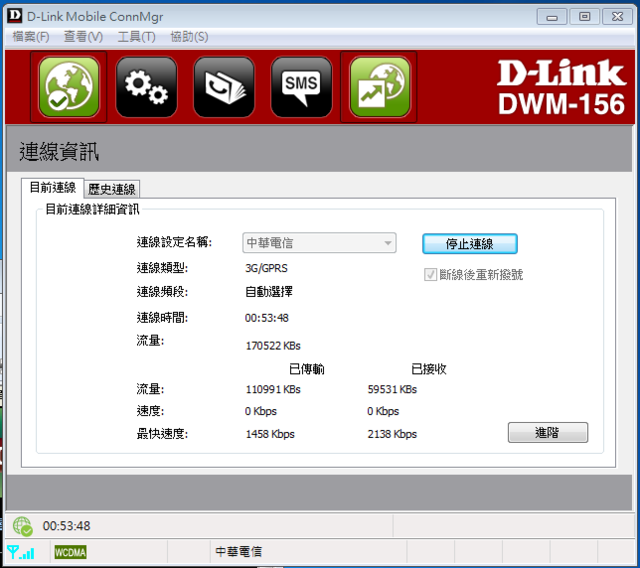The image size is (640, 568).
Task: Click the 連線設定名稱 label
Action: pos(174,242)
